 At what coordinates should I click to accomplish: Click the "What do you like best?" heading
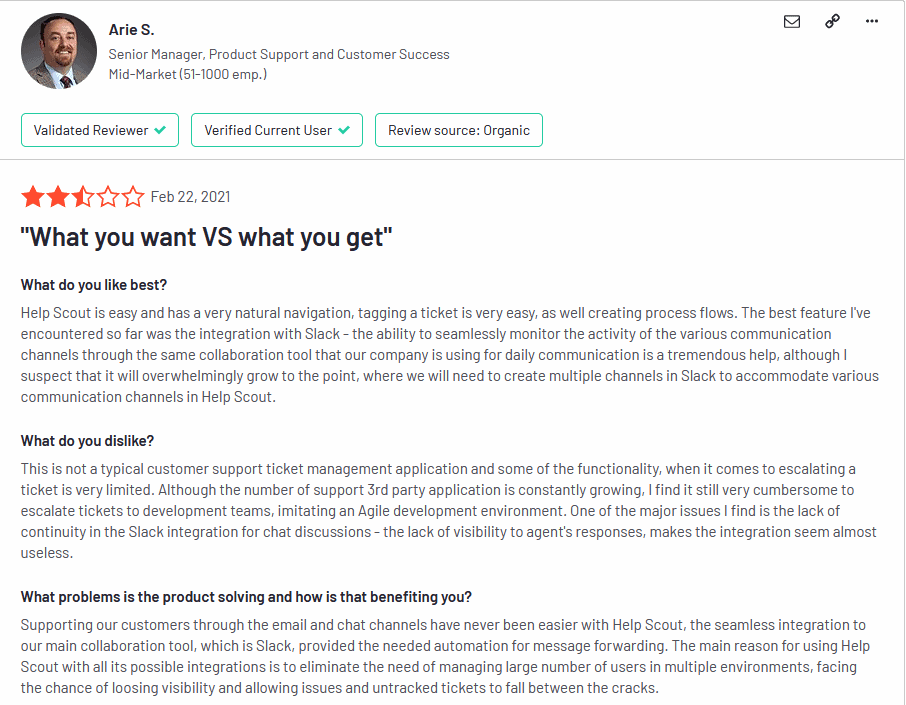[x=94, y=285]
